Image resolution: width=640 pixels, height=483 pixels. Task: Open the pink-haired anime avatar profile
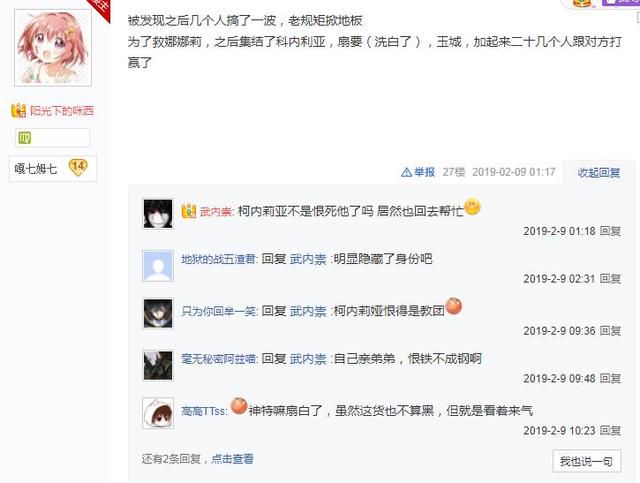[53, 47]
